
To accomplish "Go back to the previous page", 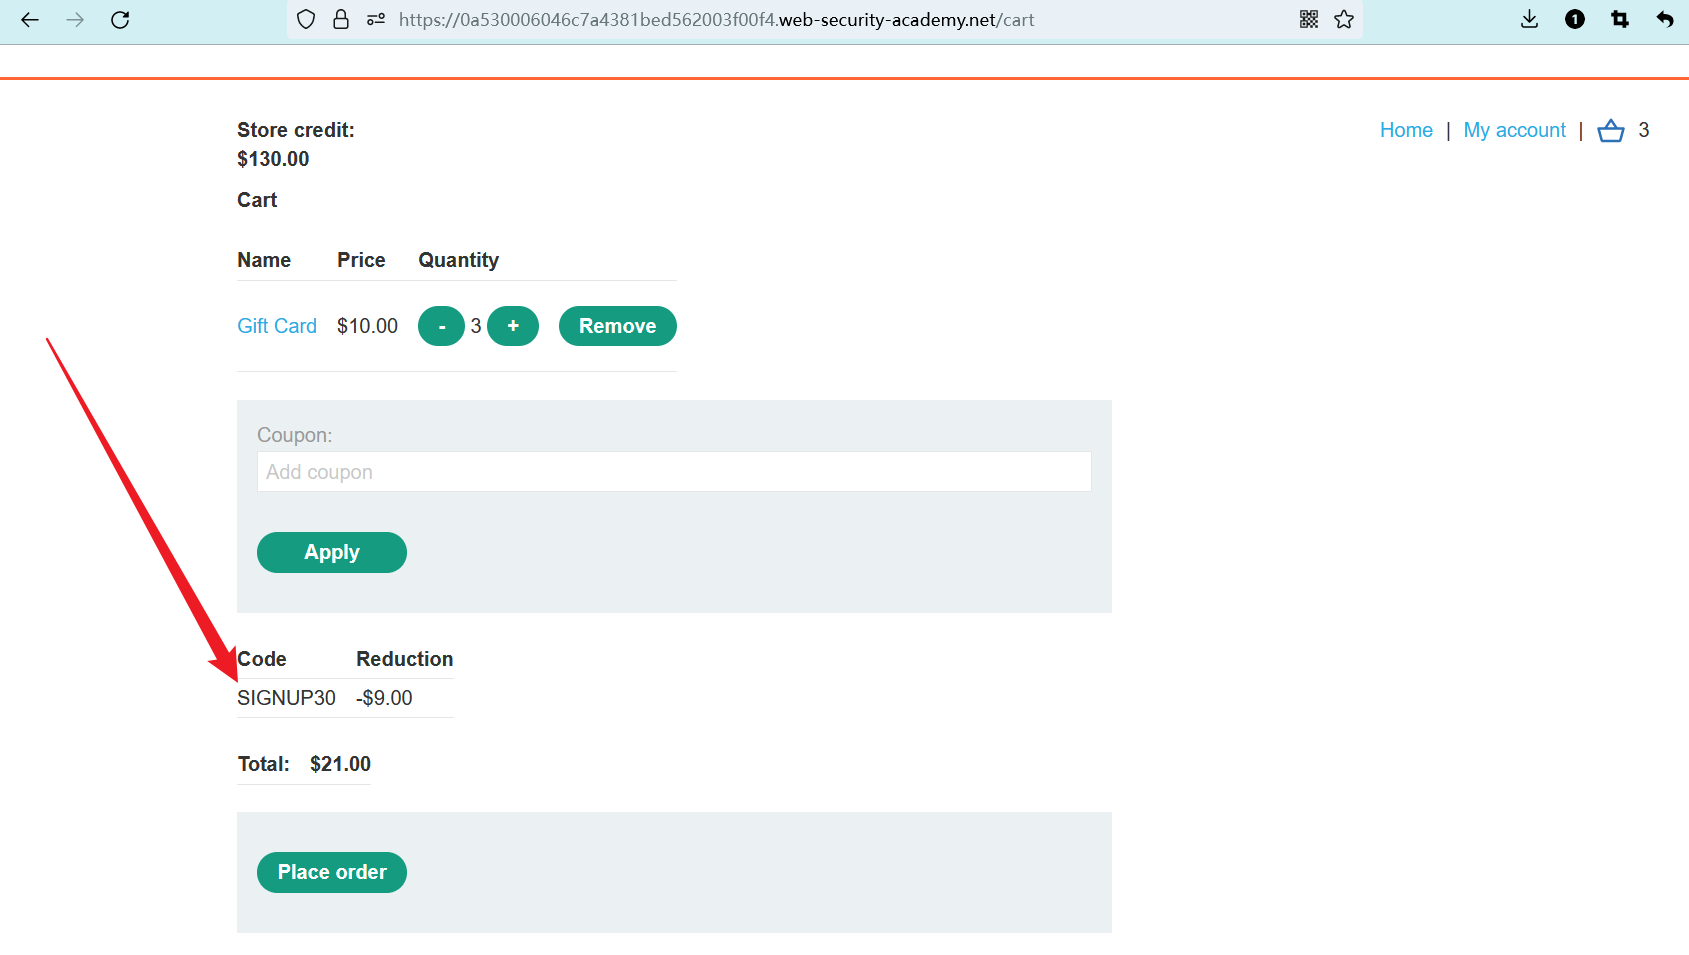I will click(x=30, y=20).
